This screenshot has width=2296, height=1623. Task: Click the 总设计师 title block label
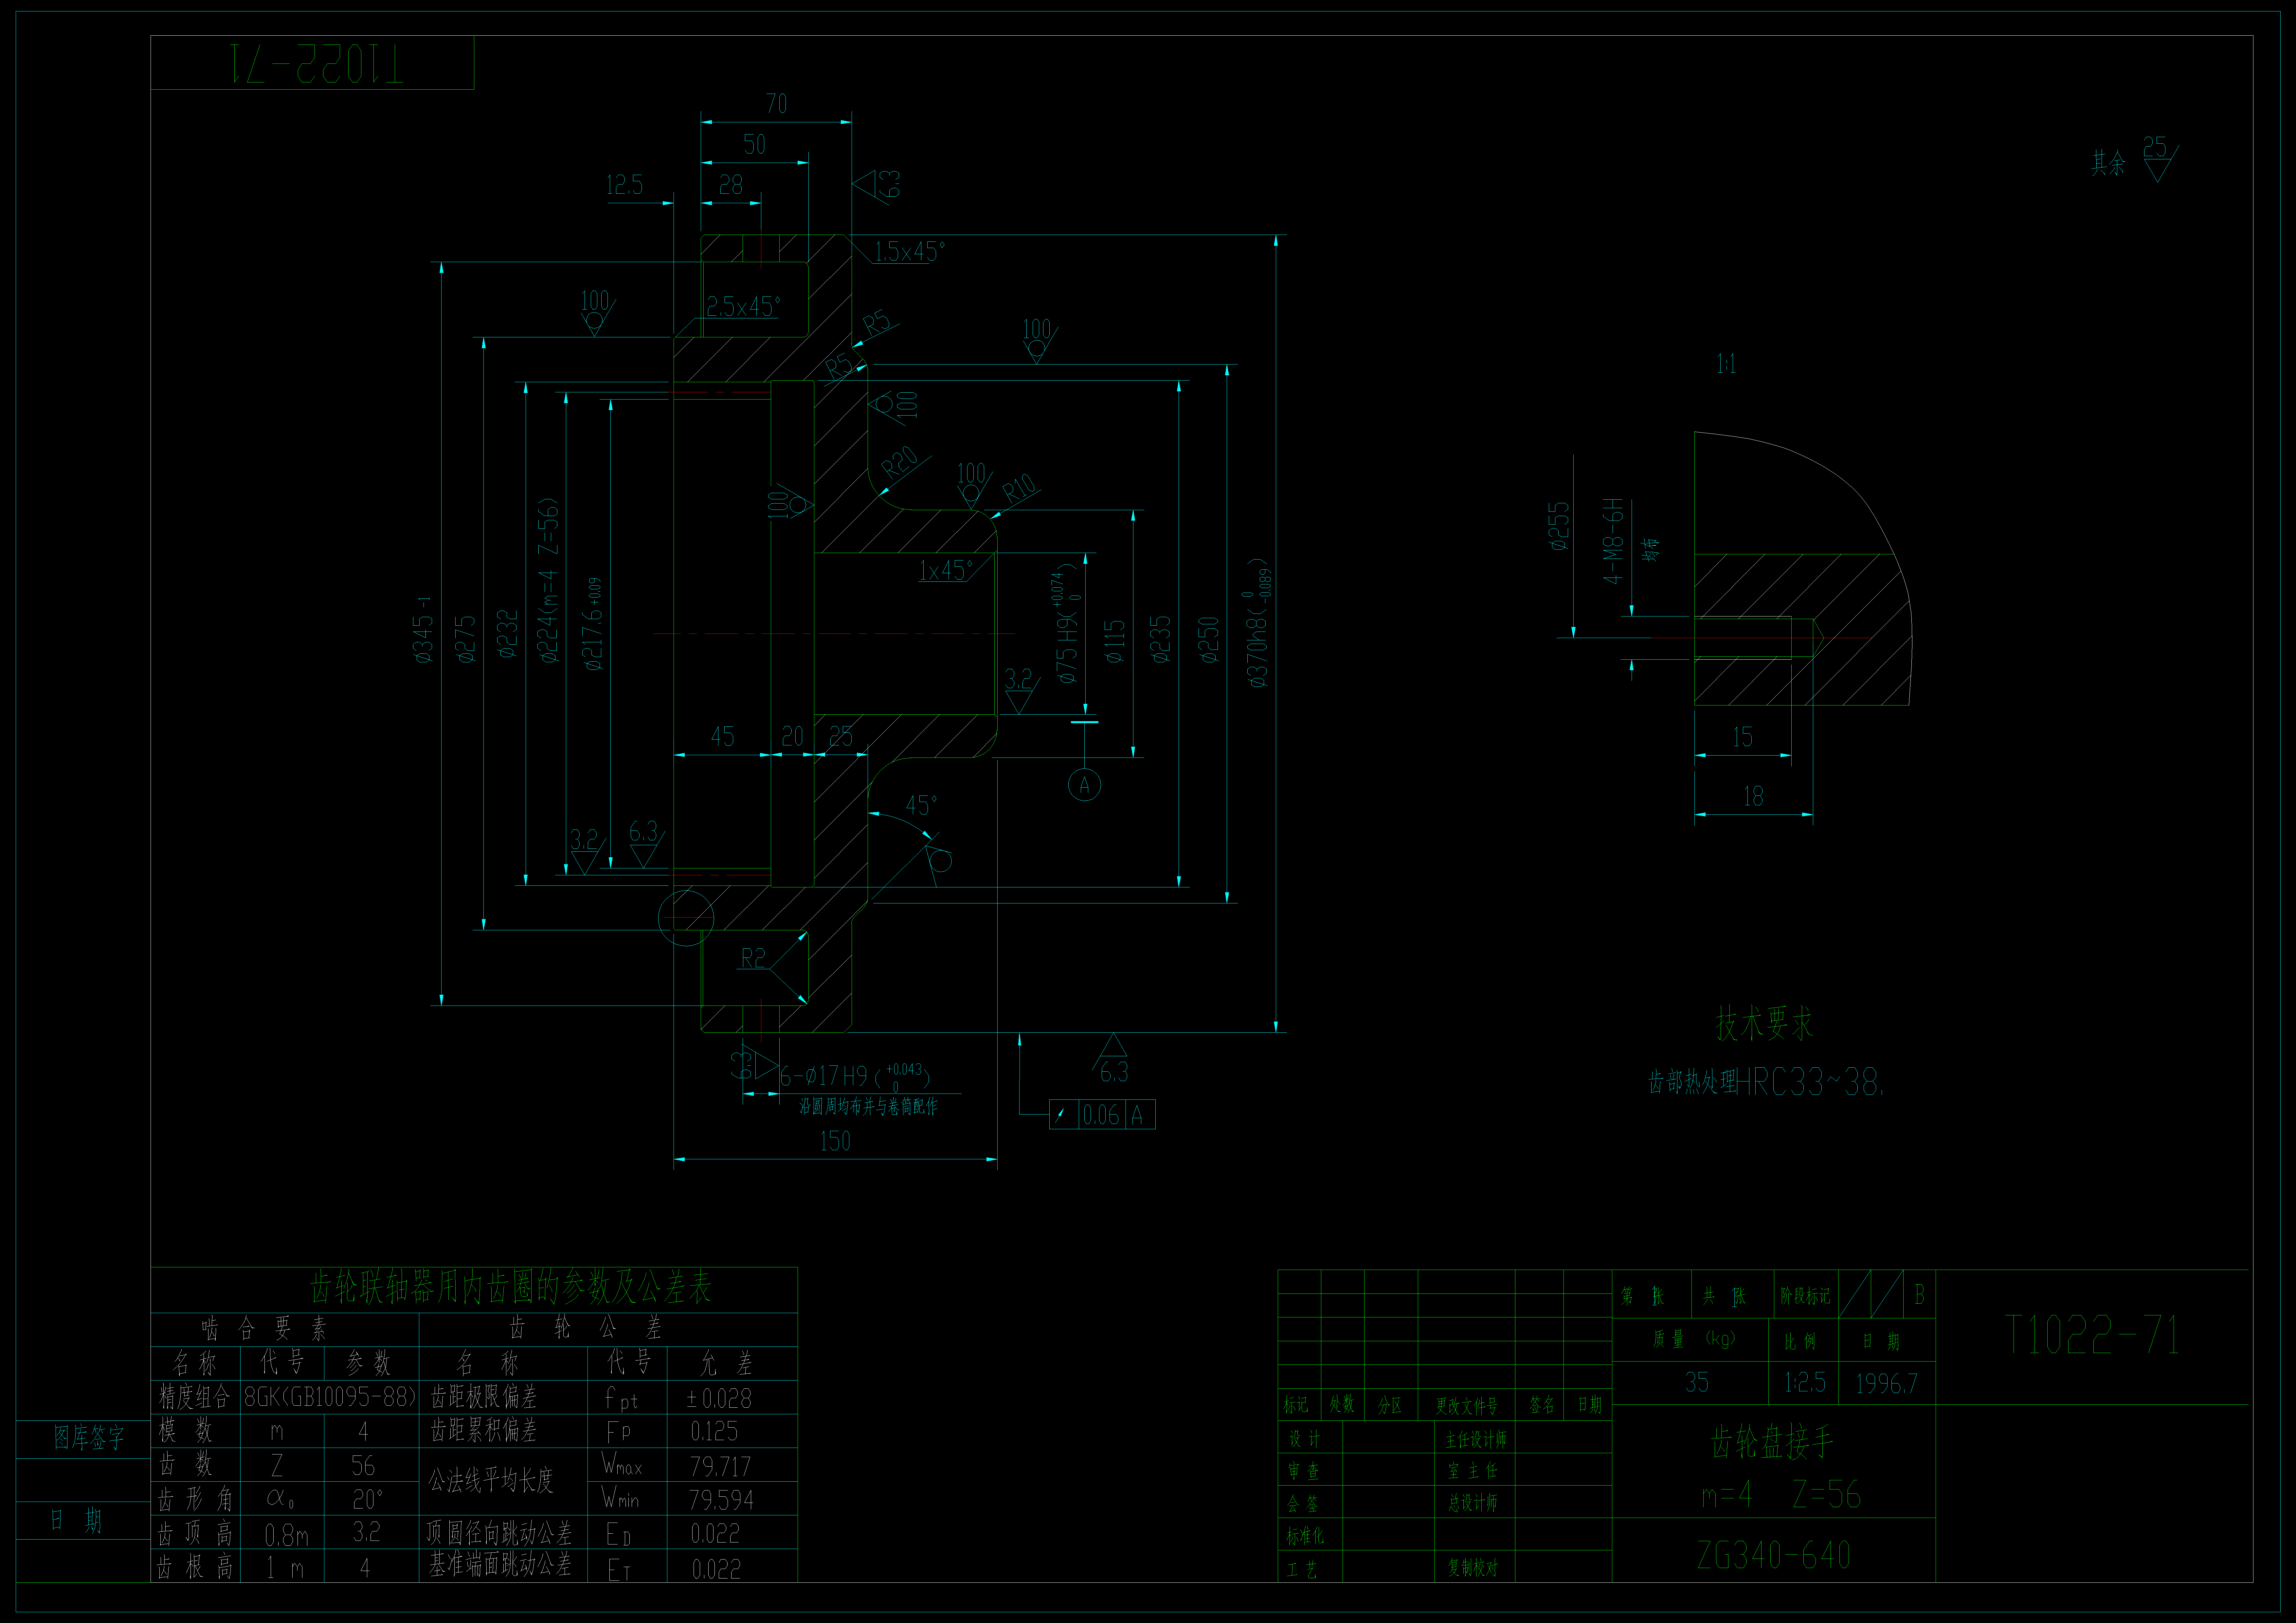1473,1503
